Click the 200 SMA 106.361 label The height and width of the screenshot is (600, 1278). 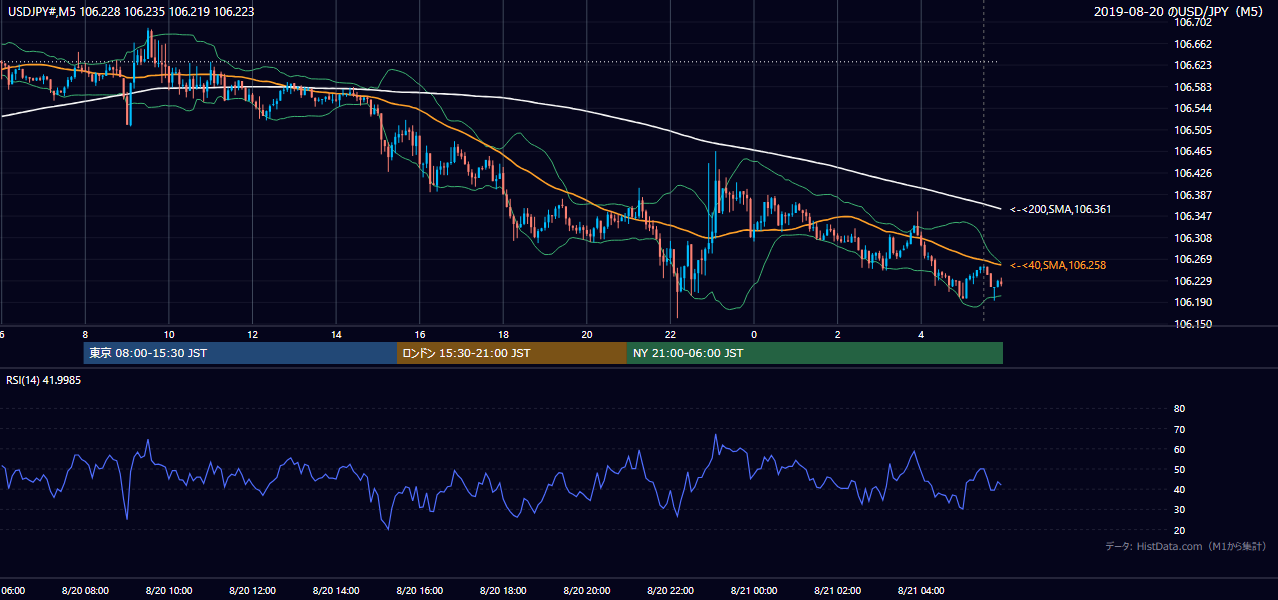click(1060, 210)
